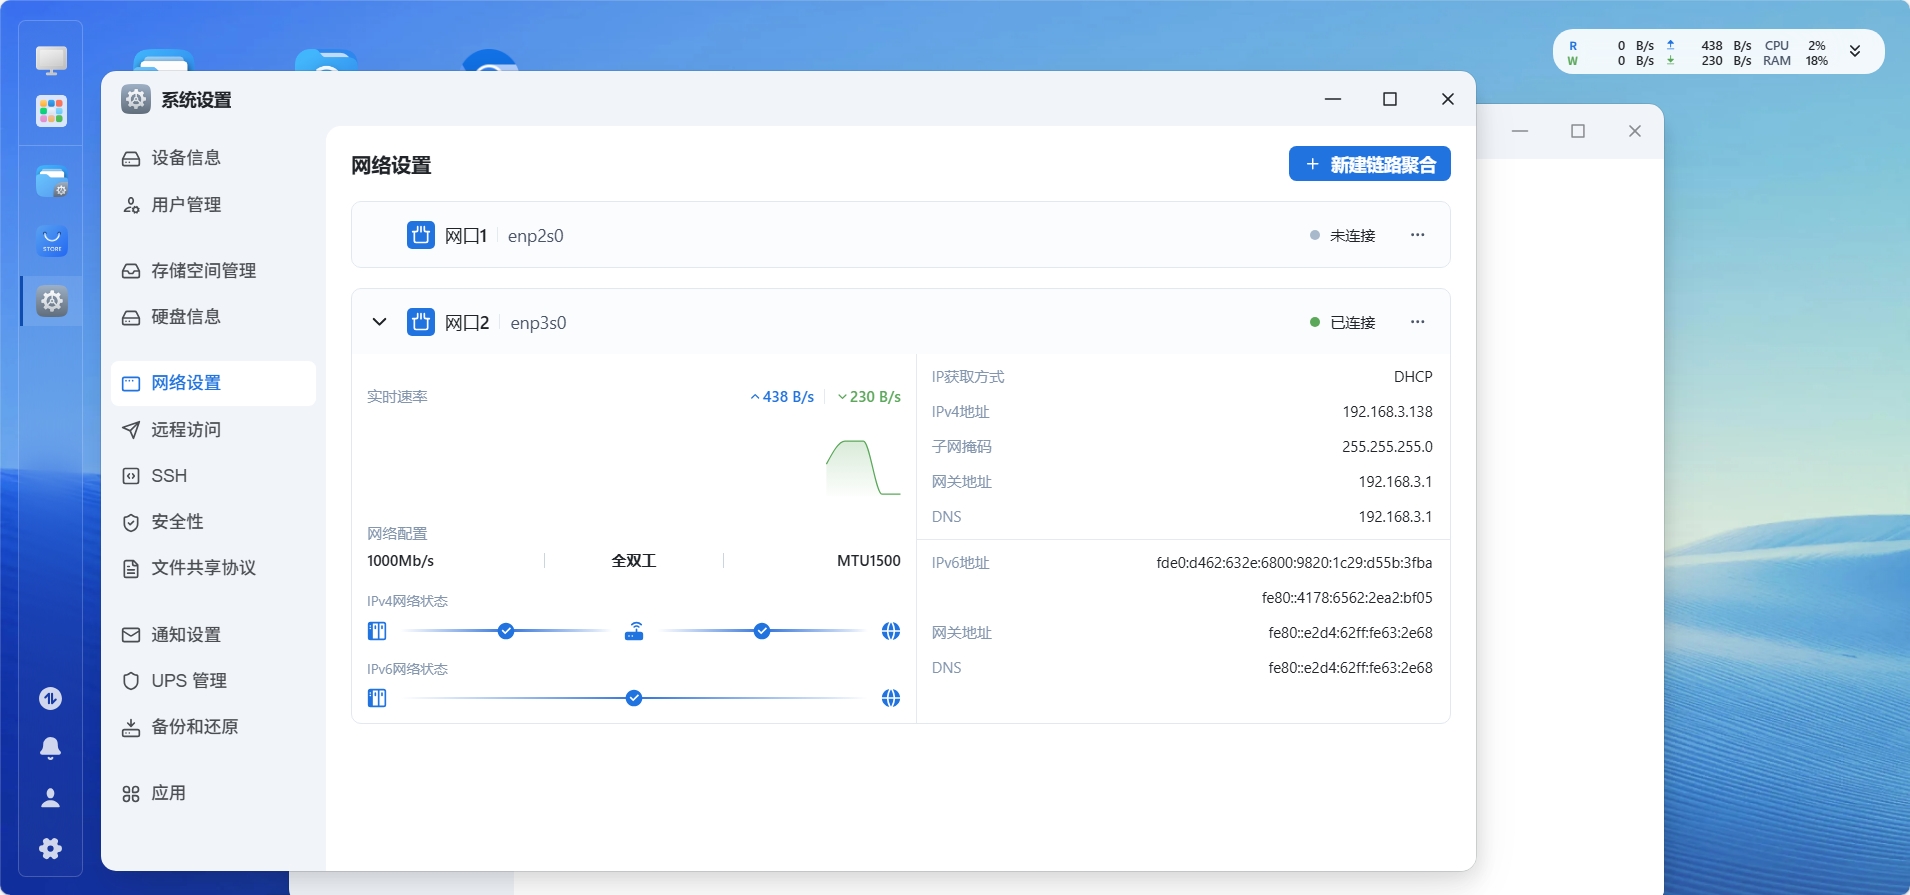The width and height of the screenshot is (1910, 895).
Task: Click the internet globe icon in IPv4 status
Action: [x=891, y=631]
